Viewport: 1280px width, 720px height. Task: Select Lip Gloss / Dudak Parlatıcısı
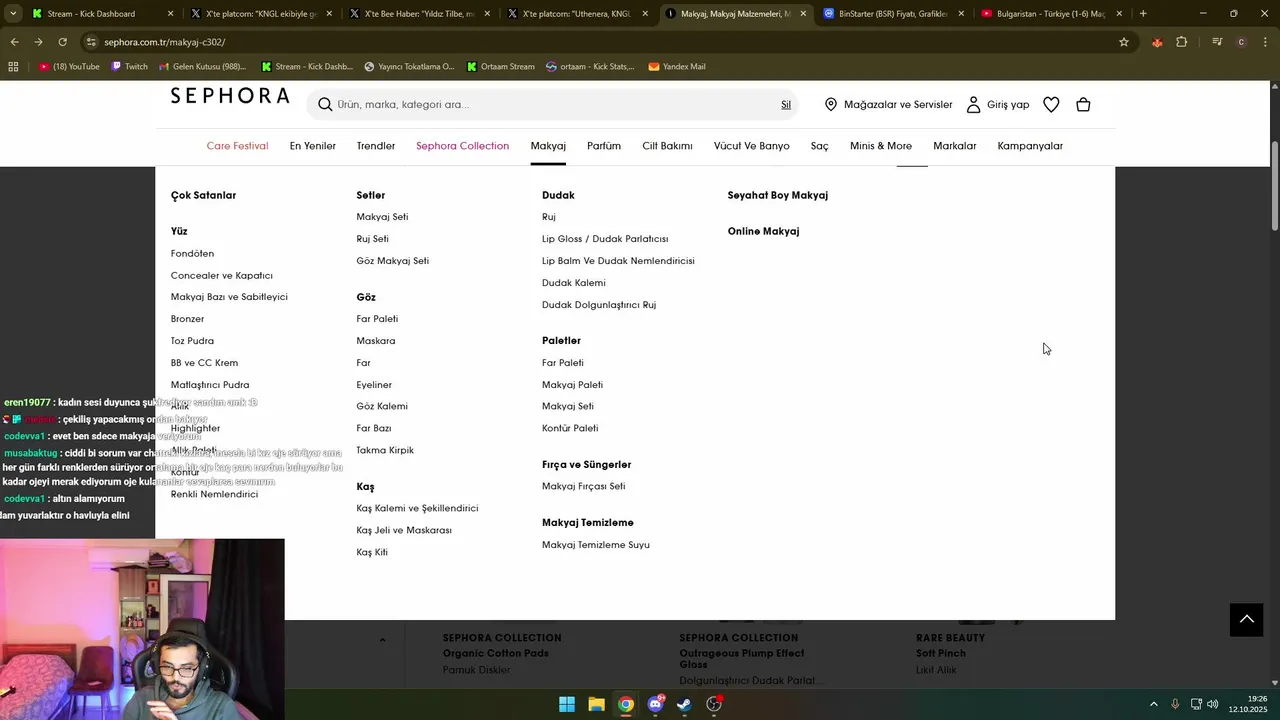point(605,239)
